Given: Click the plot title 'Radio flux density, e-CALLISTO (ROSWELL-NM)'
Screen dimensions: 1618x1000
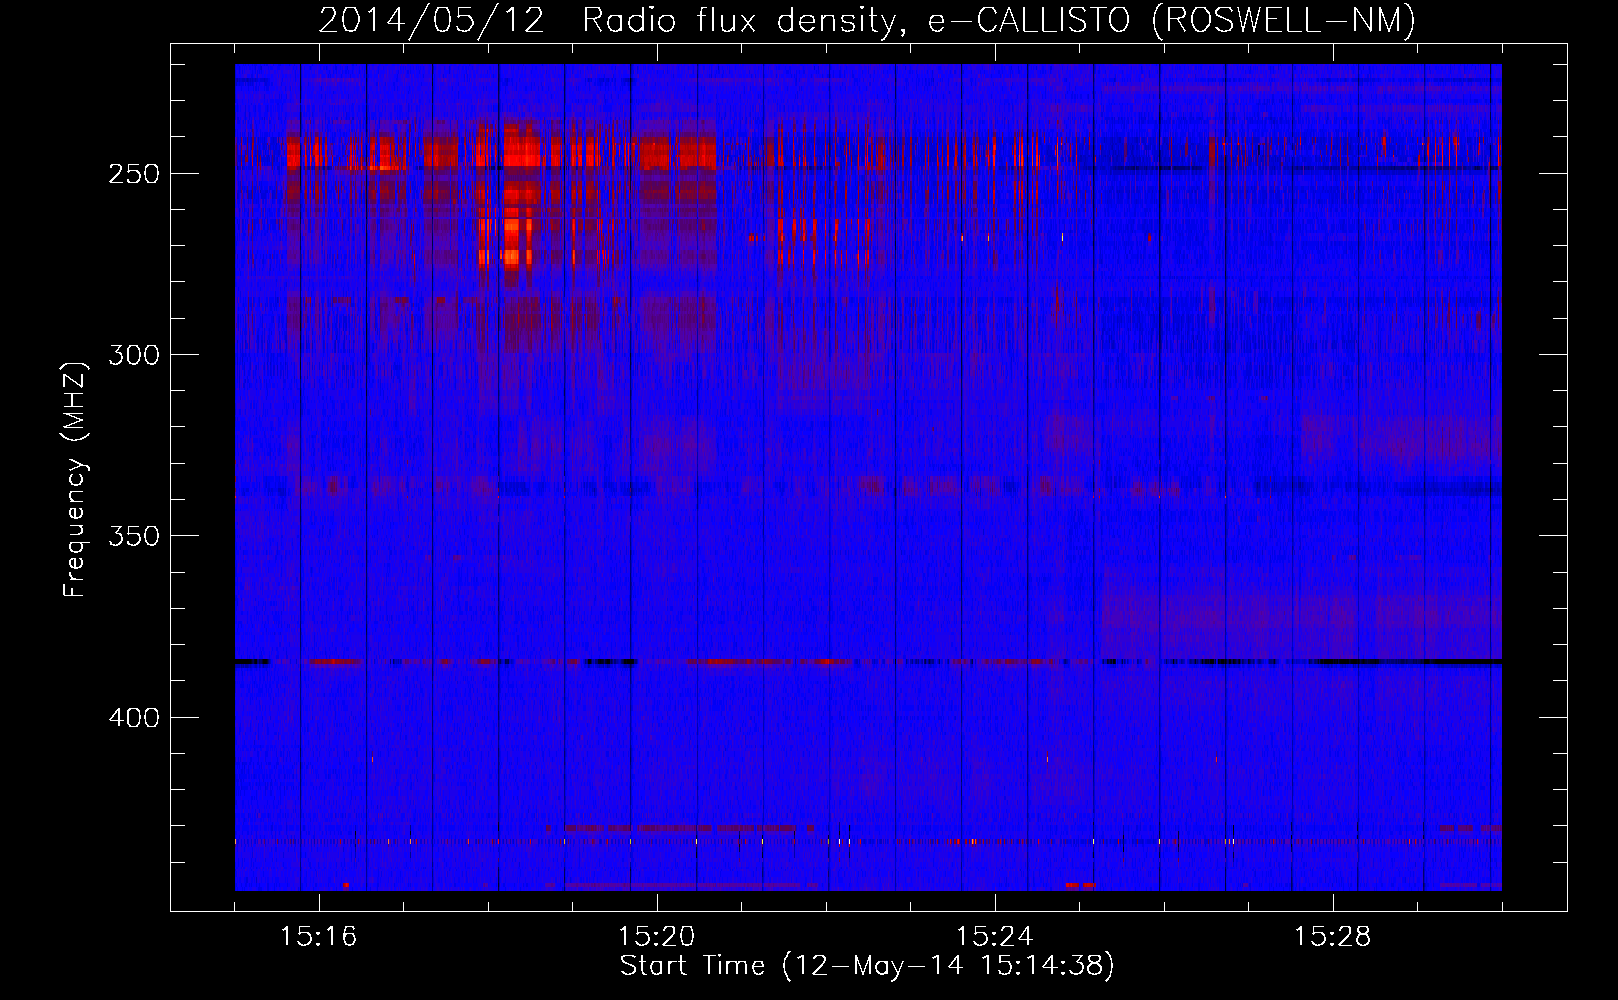Looking at the screenshot, I should (999, 20).
